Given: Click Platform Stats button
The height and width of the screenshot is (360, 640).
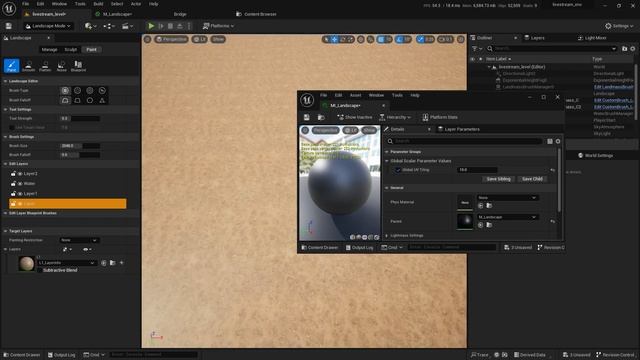Looking at the screenshot, I should pyautogui.click(x=440, y=118).
